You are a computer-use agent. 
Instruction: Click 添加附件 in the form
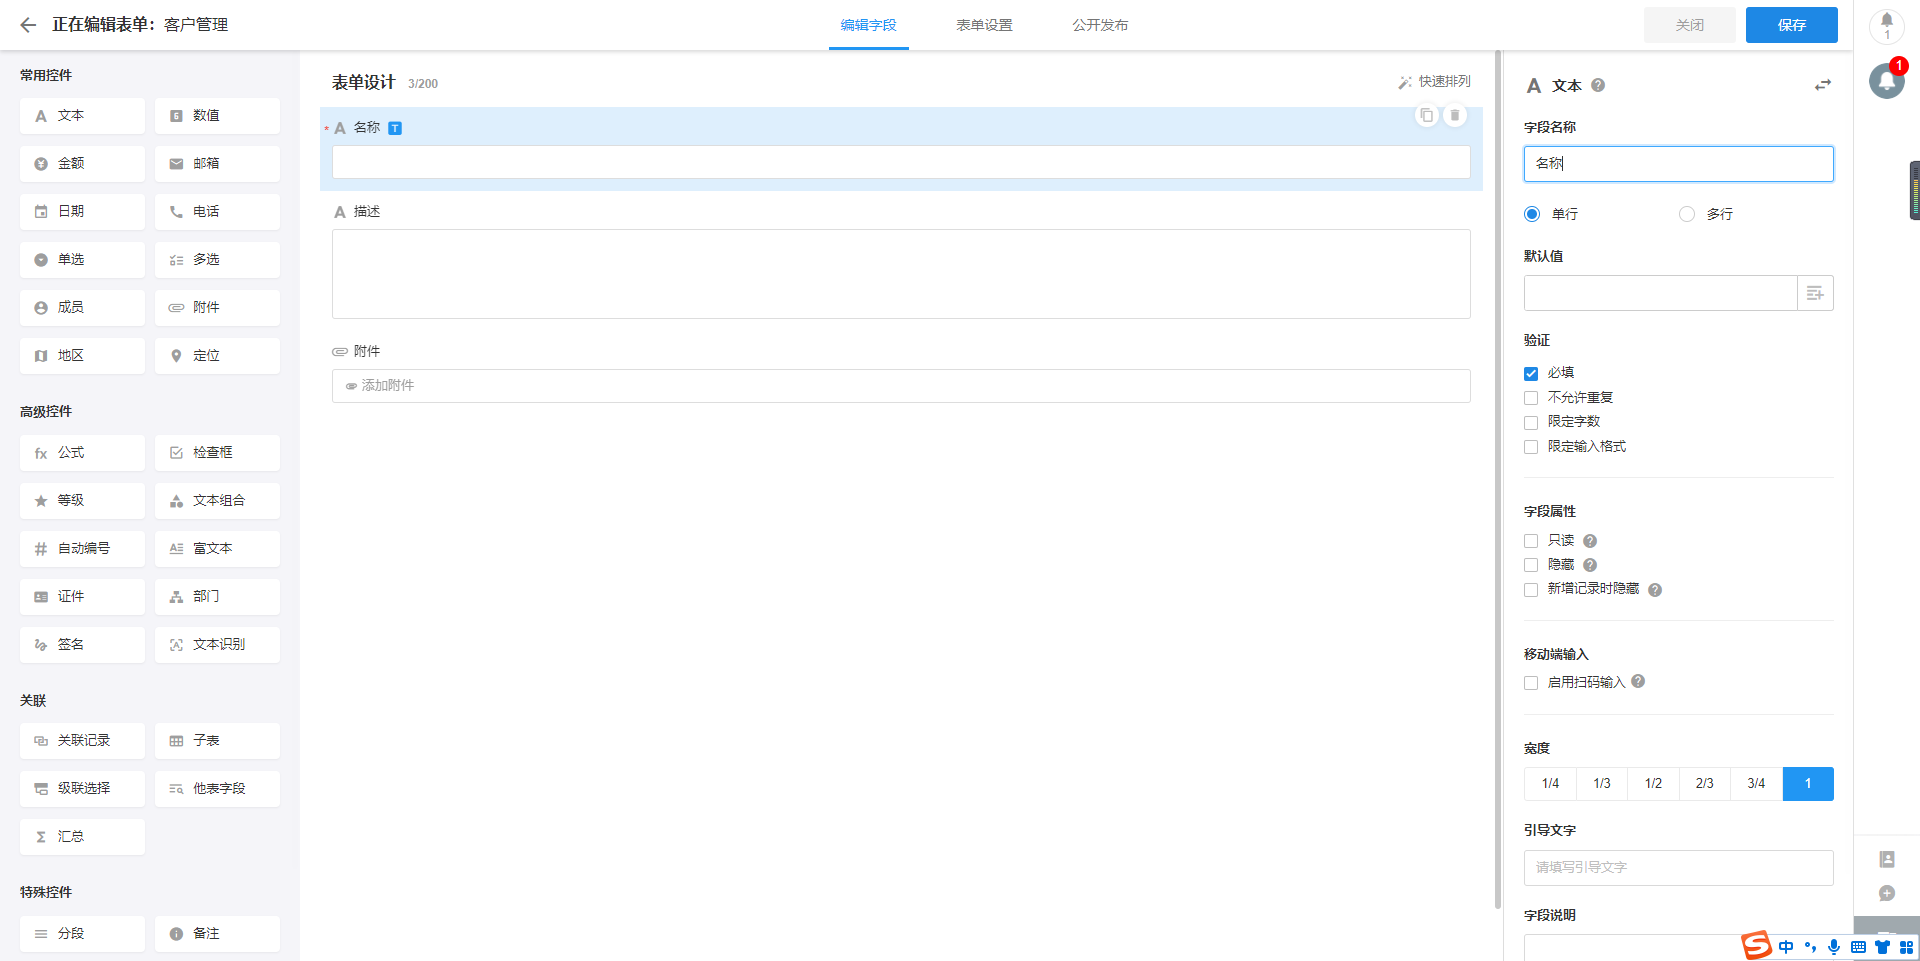tap(901, 386)
